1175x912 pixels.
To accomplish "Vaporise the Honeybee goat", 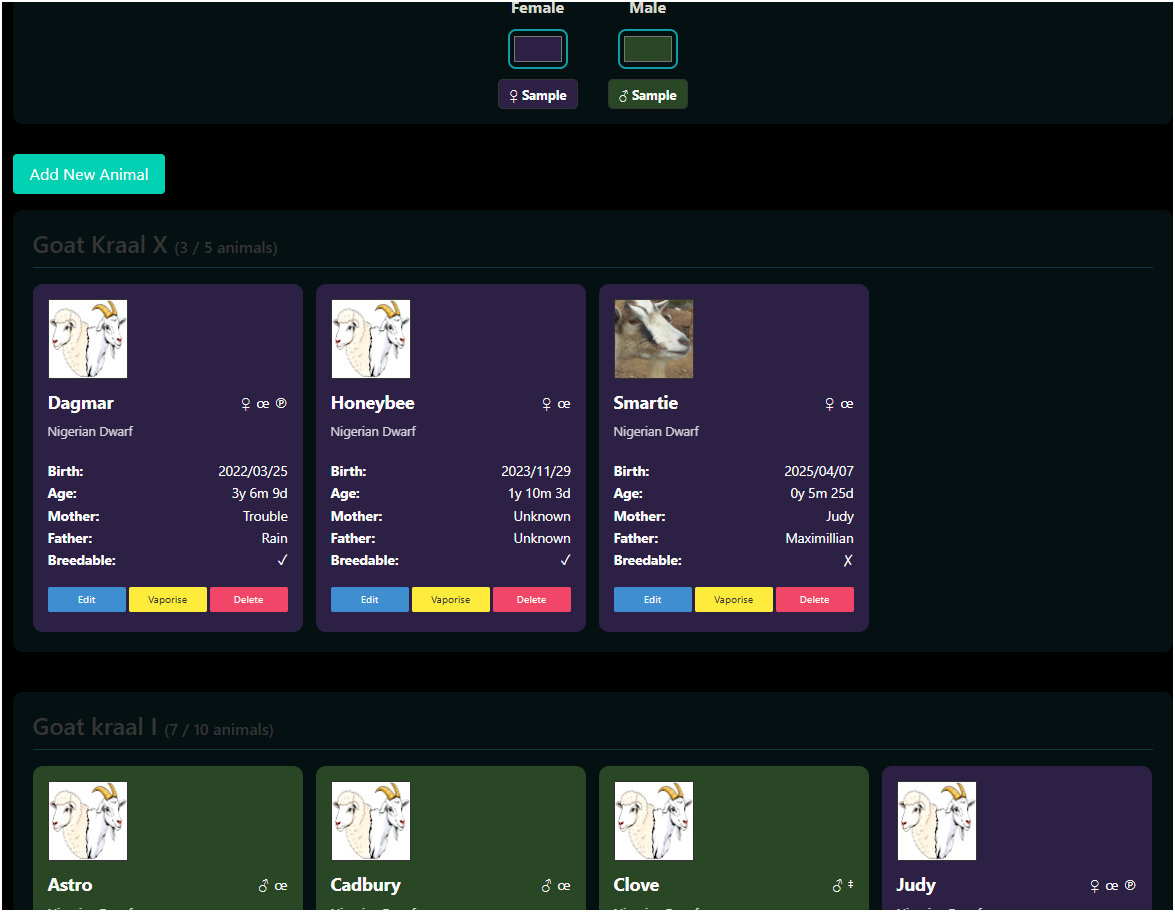I will [x=451, y=600].
